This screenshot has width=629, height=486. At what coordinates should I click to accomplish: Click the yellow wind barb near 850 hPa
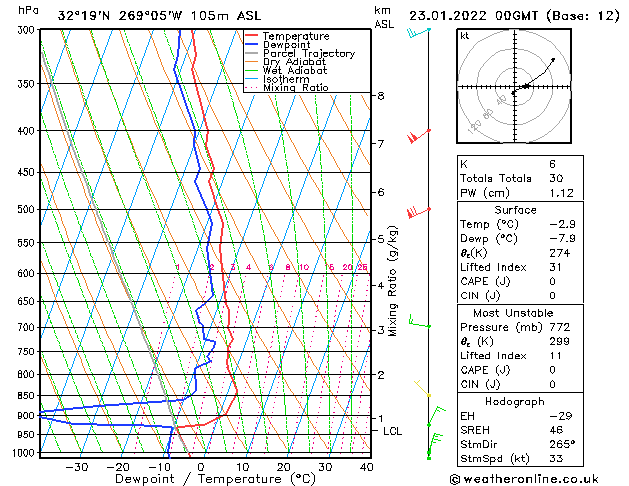pyautogui.click(x=422, y=388)
